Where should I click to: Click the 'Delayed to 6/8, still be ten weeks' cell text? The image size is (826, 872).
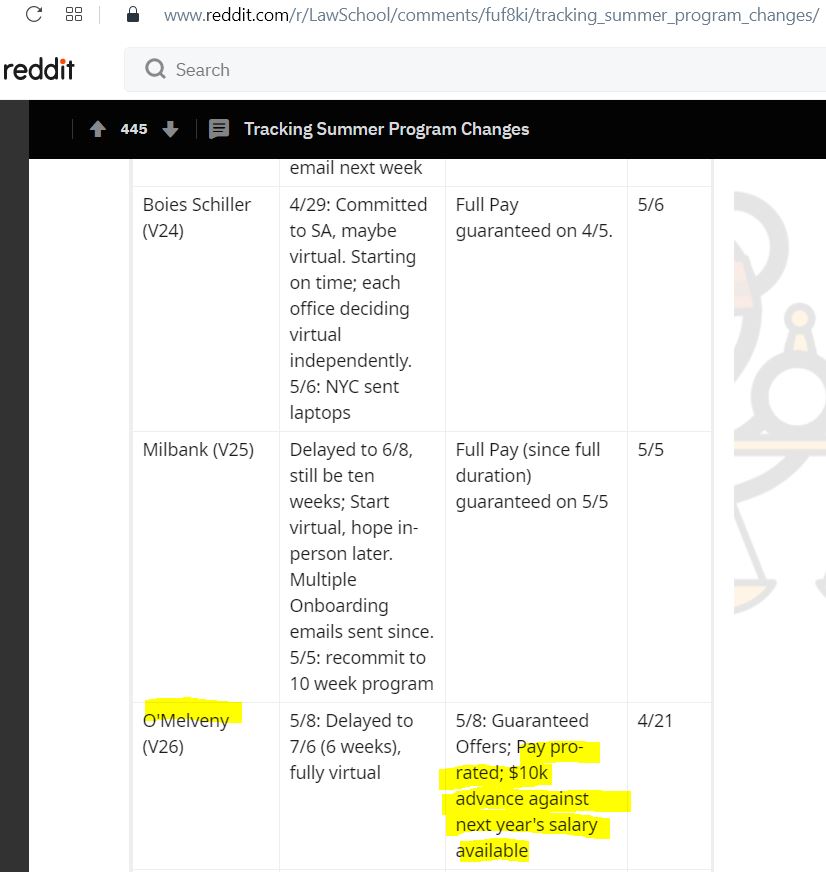click(x=351, y=475)
